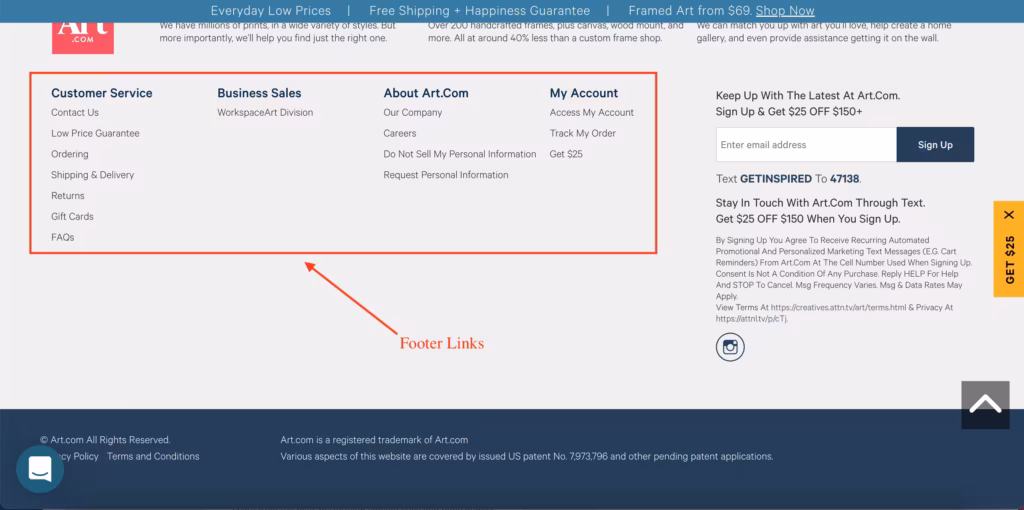
Task: Open Request Personal Information link
Action: tap(446, 175)
